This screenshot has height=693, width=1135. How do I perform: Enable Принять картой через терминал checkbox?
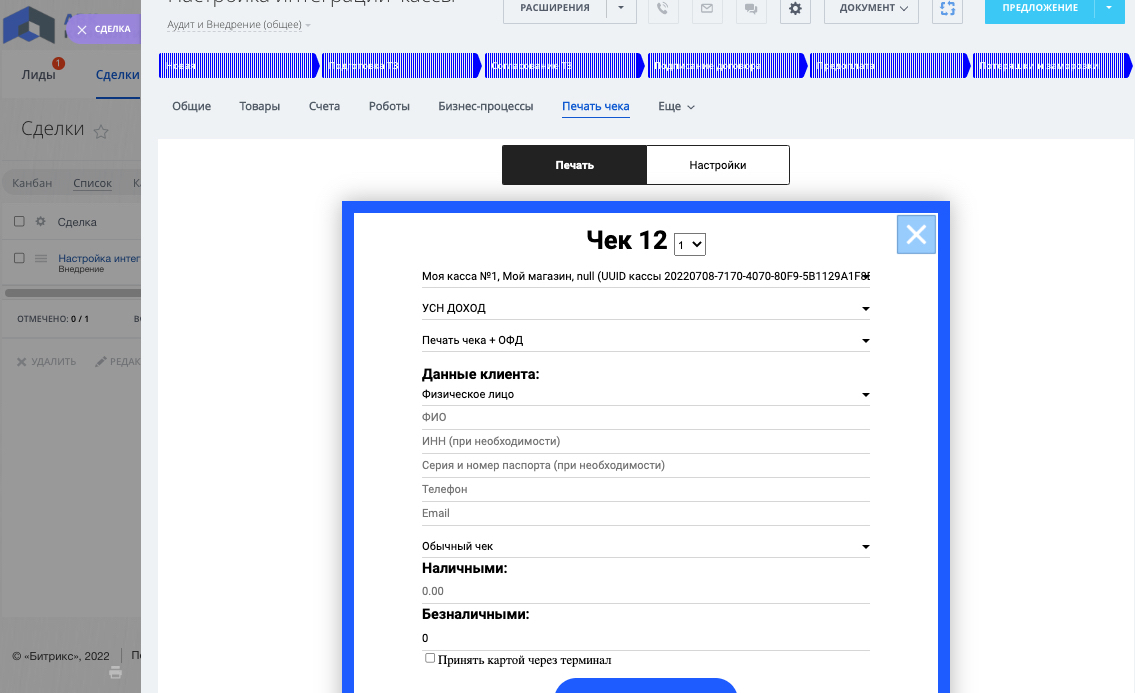[430, 658]
